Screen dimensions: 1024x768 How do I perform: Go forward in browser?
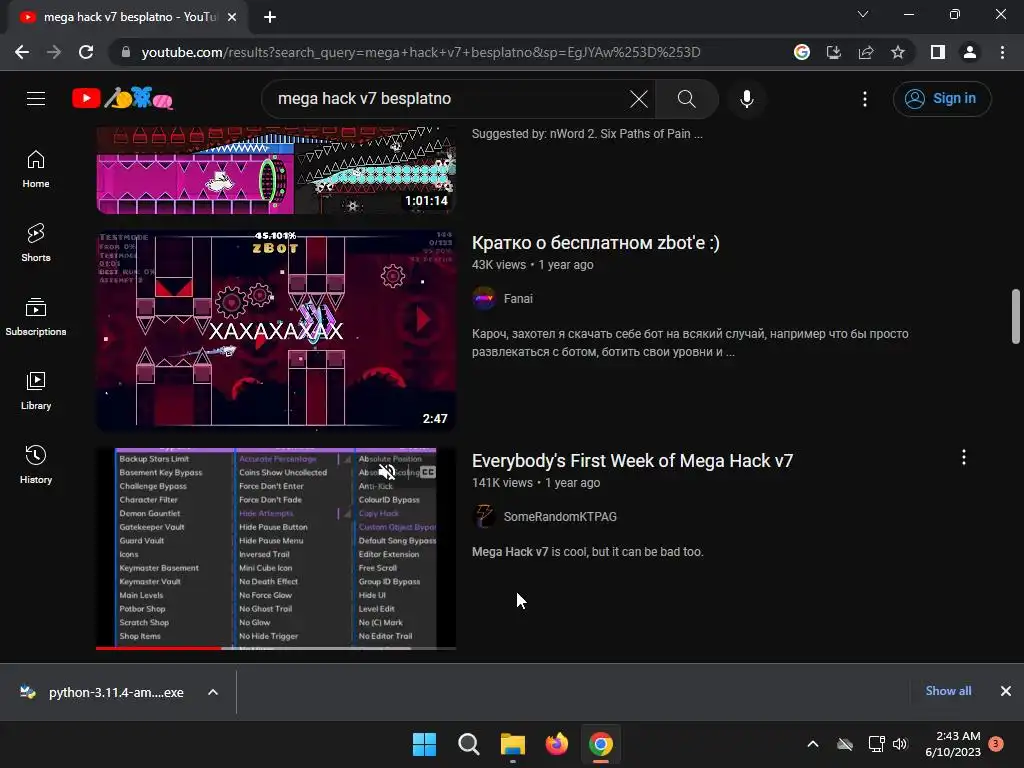(54, 52)
